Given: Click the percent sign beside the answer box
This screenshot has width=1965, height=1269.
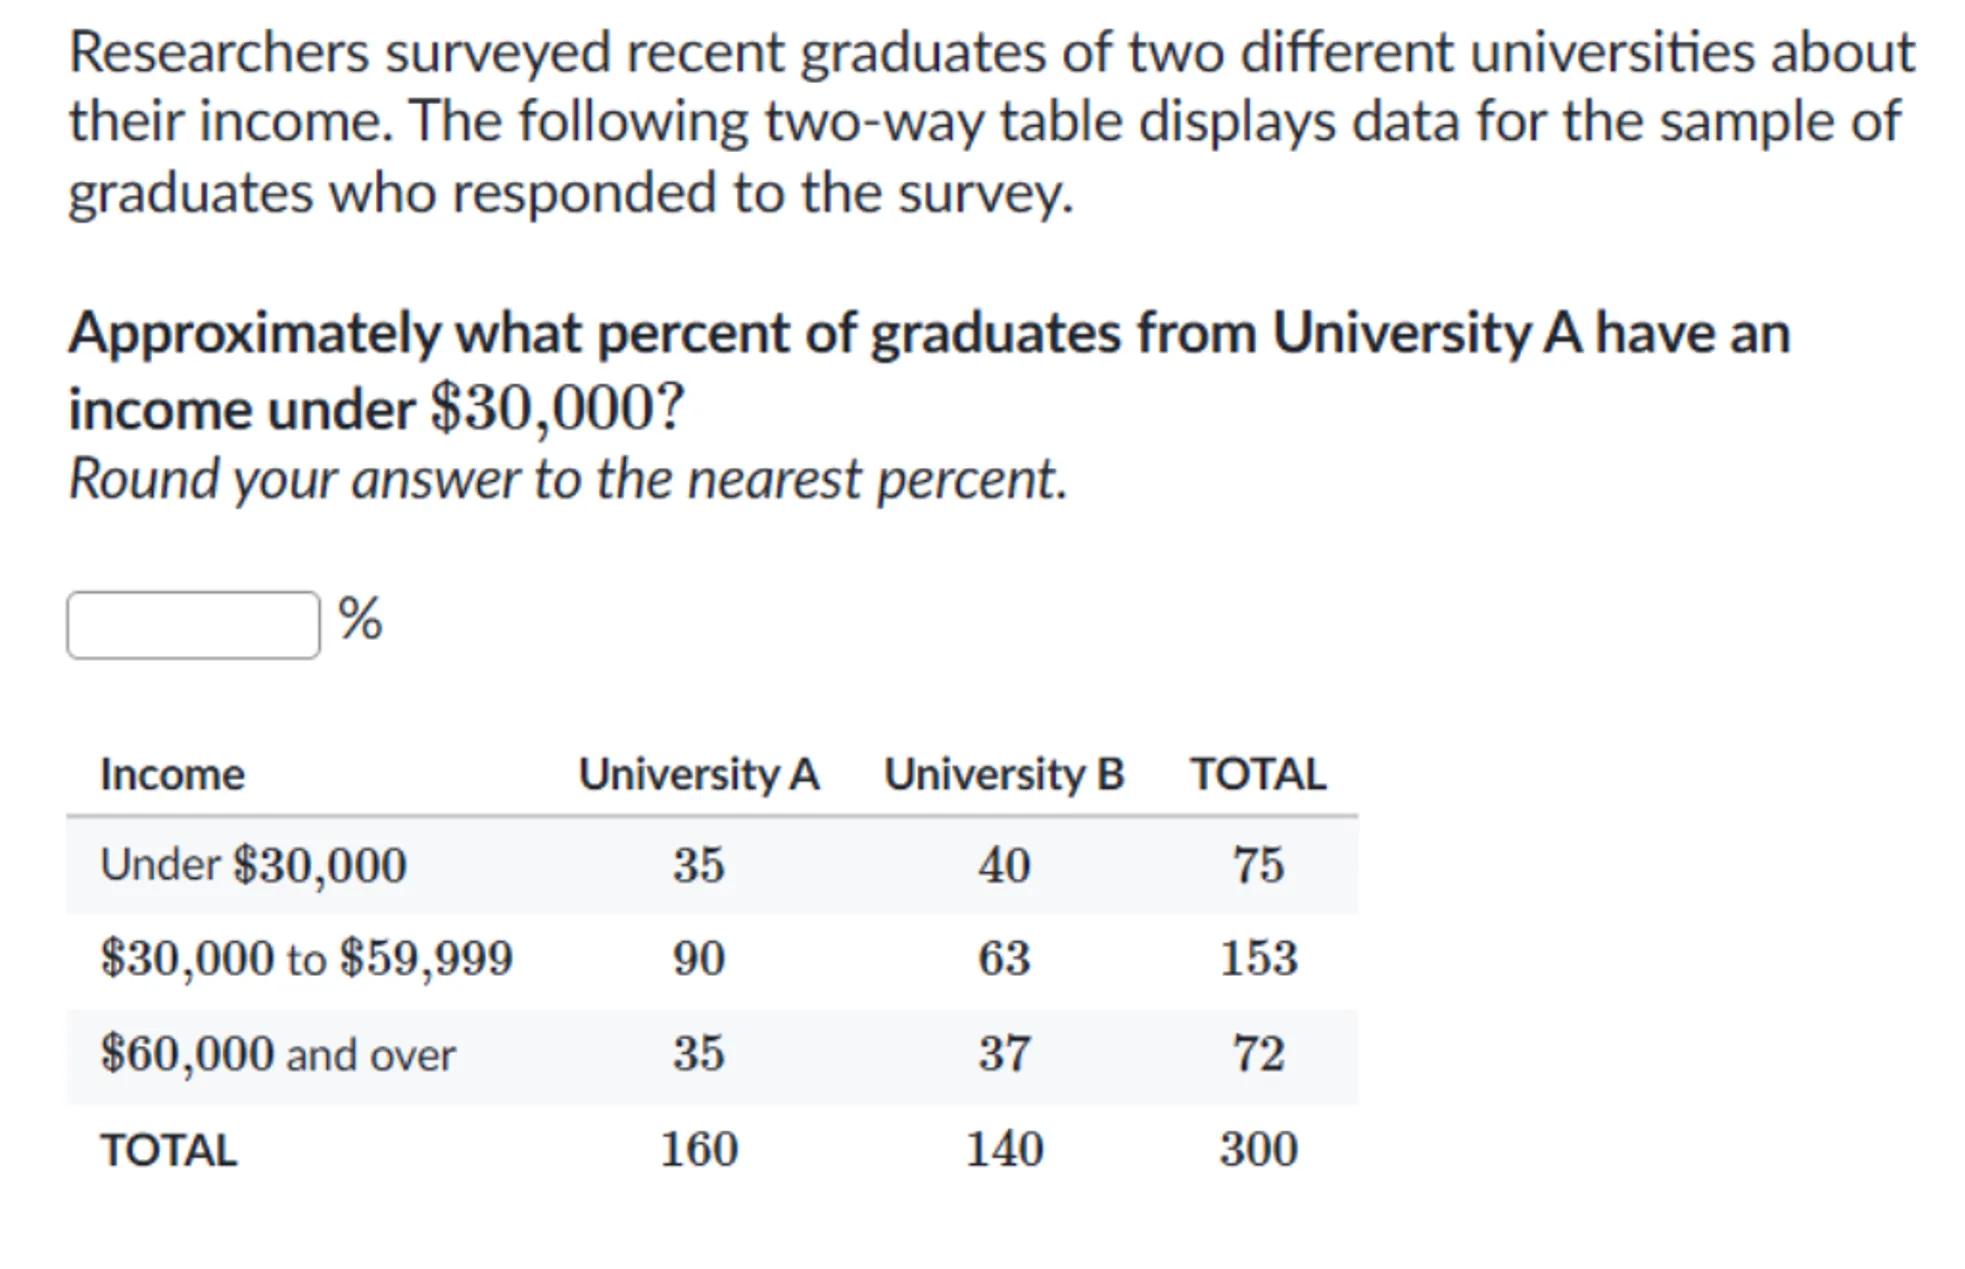Looking at the screenshot, I should coord(360,618).
